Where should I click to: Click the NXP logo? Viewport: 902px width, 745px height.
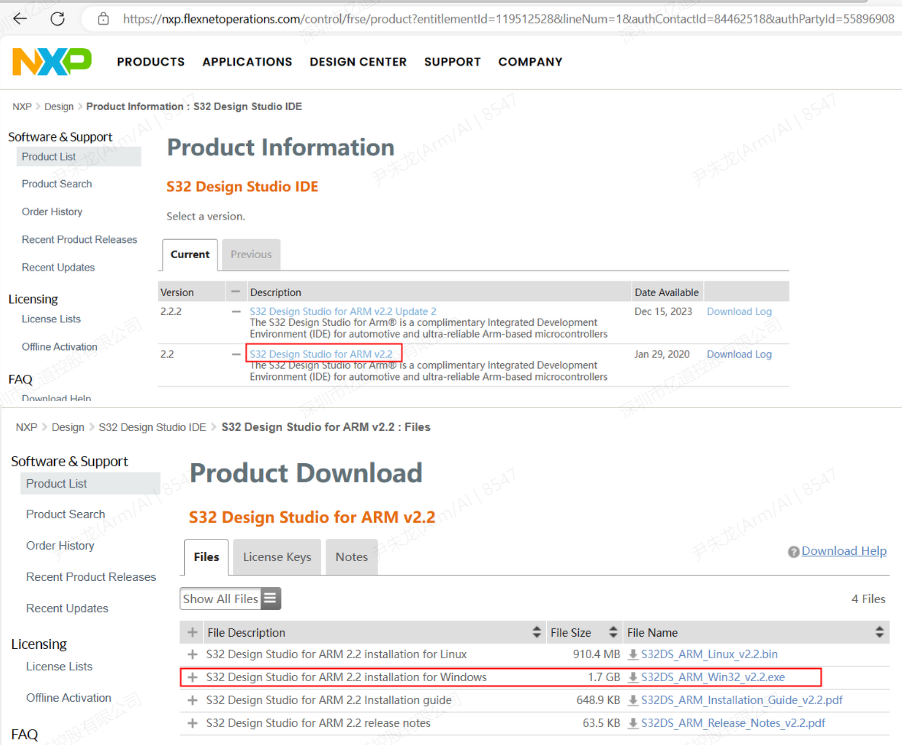[x=52, y=62]
